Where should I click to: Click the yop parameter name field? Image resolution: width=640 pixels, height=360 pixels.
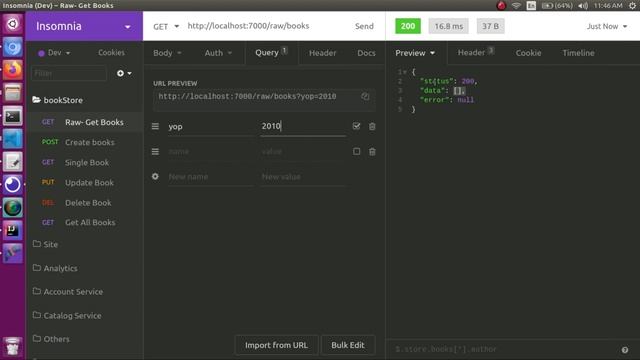click(211, 127)
